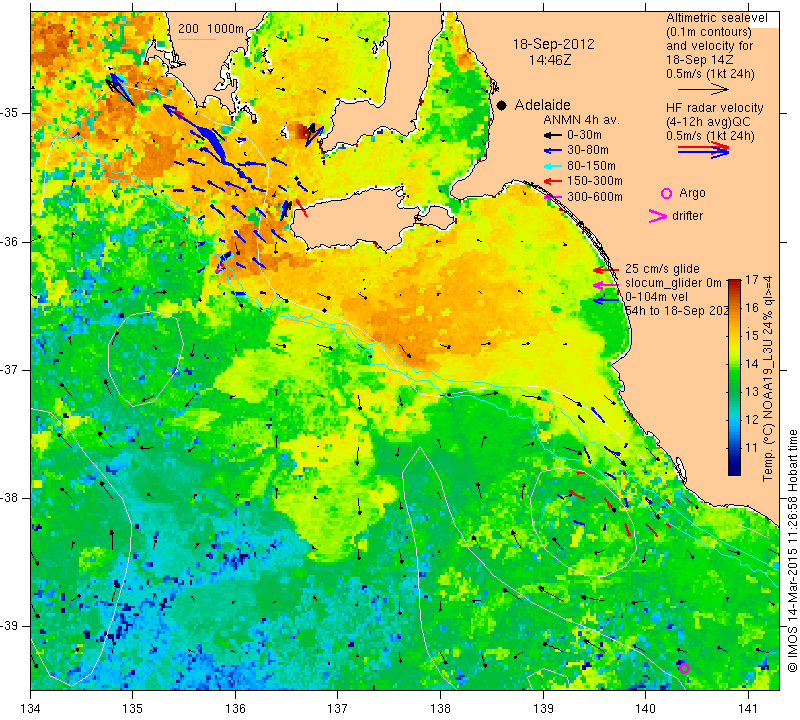Click the magenta 300-600m ANMN legend arrow

553,197
